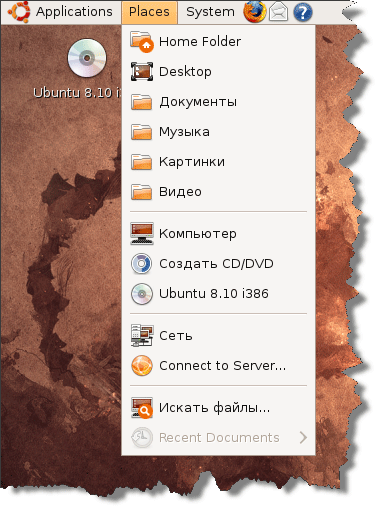
Task: Close the Places menu via its label
Action: (149, 12)
